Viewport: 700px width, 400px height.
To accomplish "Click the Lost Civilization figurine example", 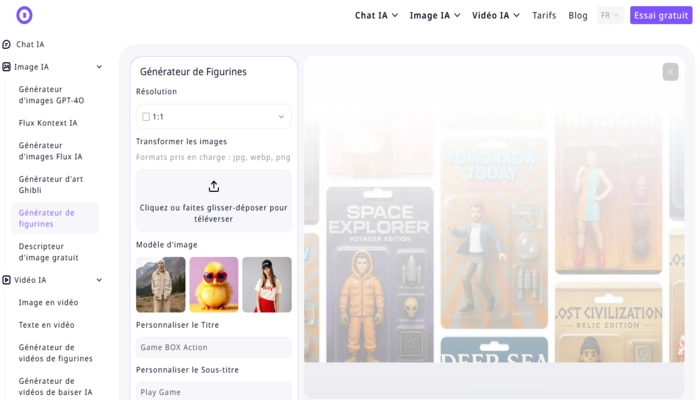I will tap(608, 322).
